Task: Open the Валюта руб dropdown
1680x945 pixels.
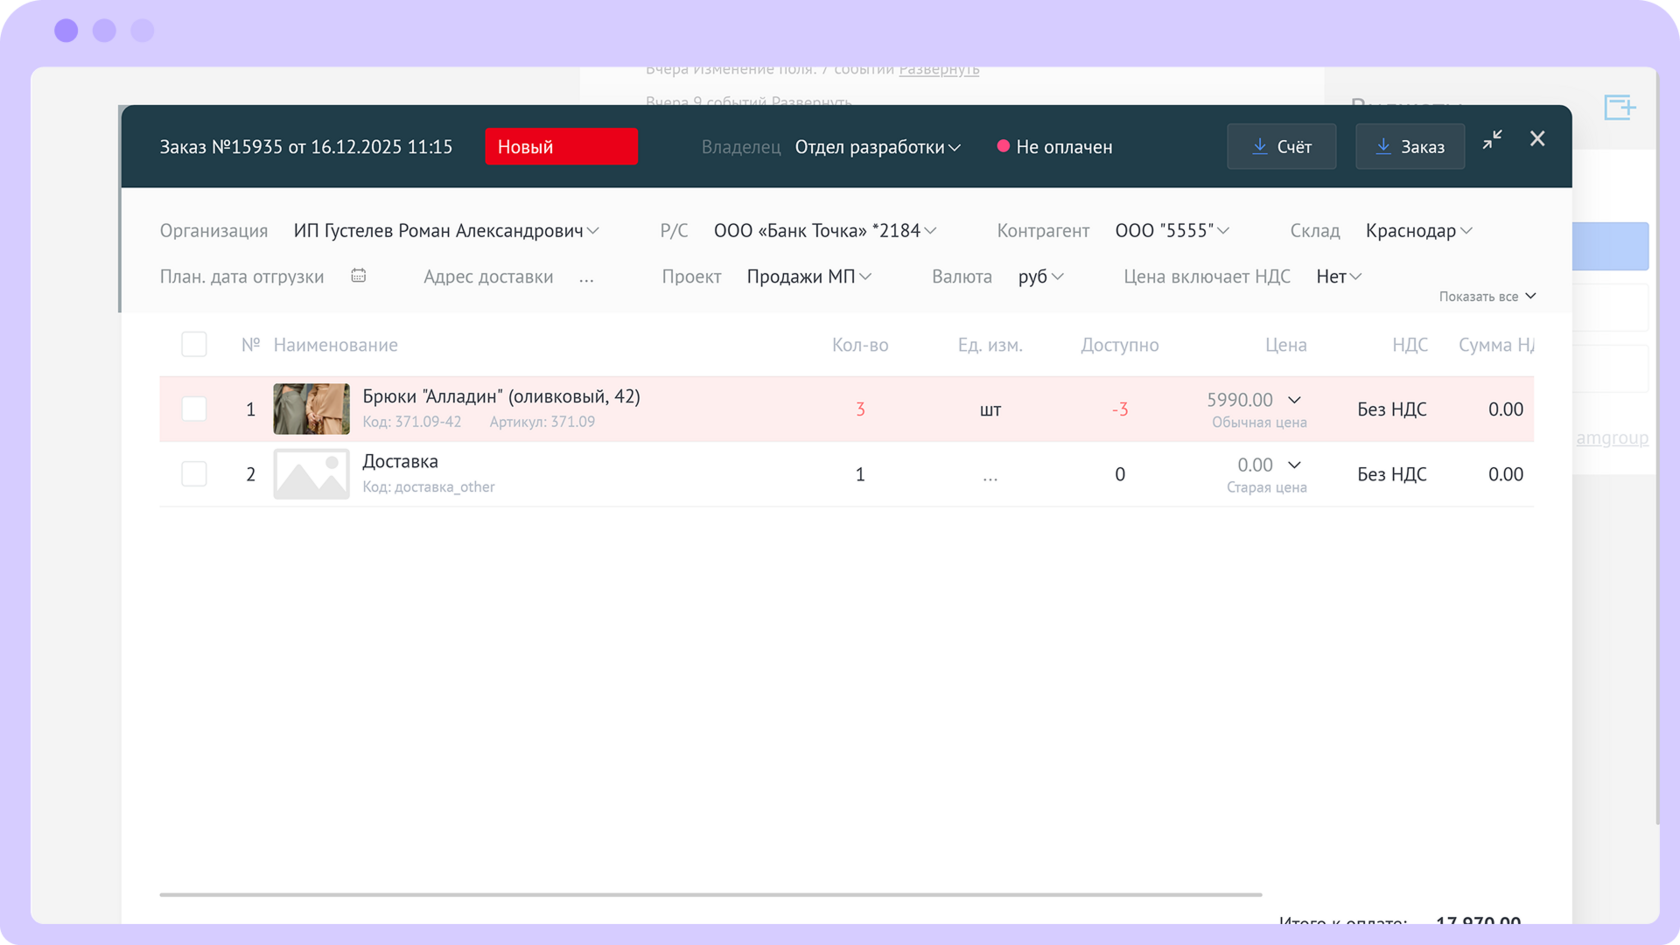Action: pos(1040,277)
